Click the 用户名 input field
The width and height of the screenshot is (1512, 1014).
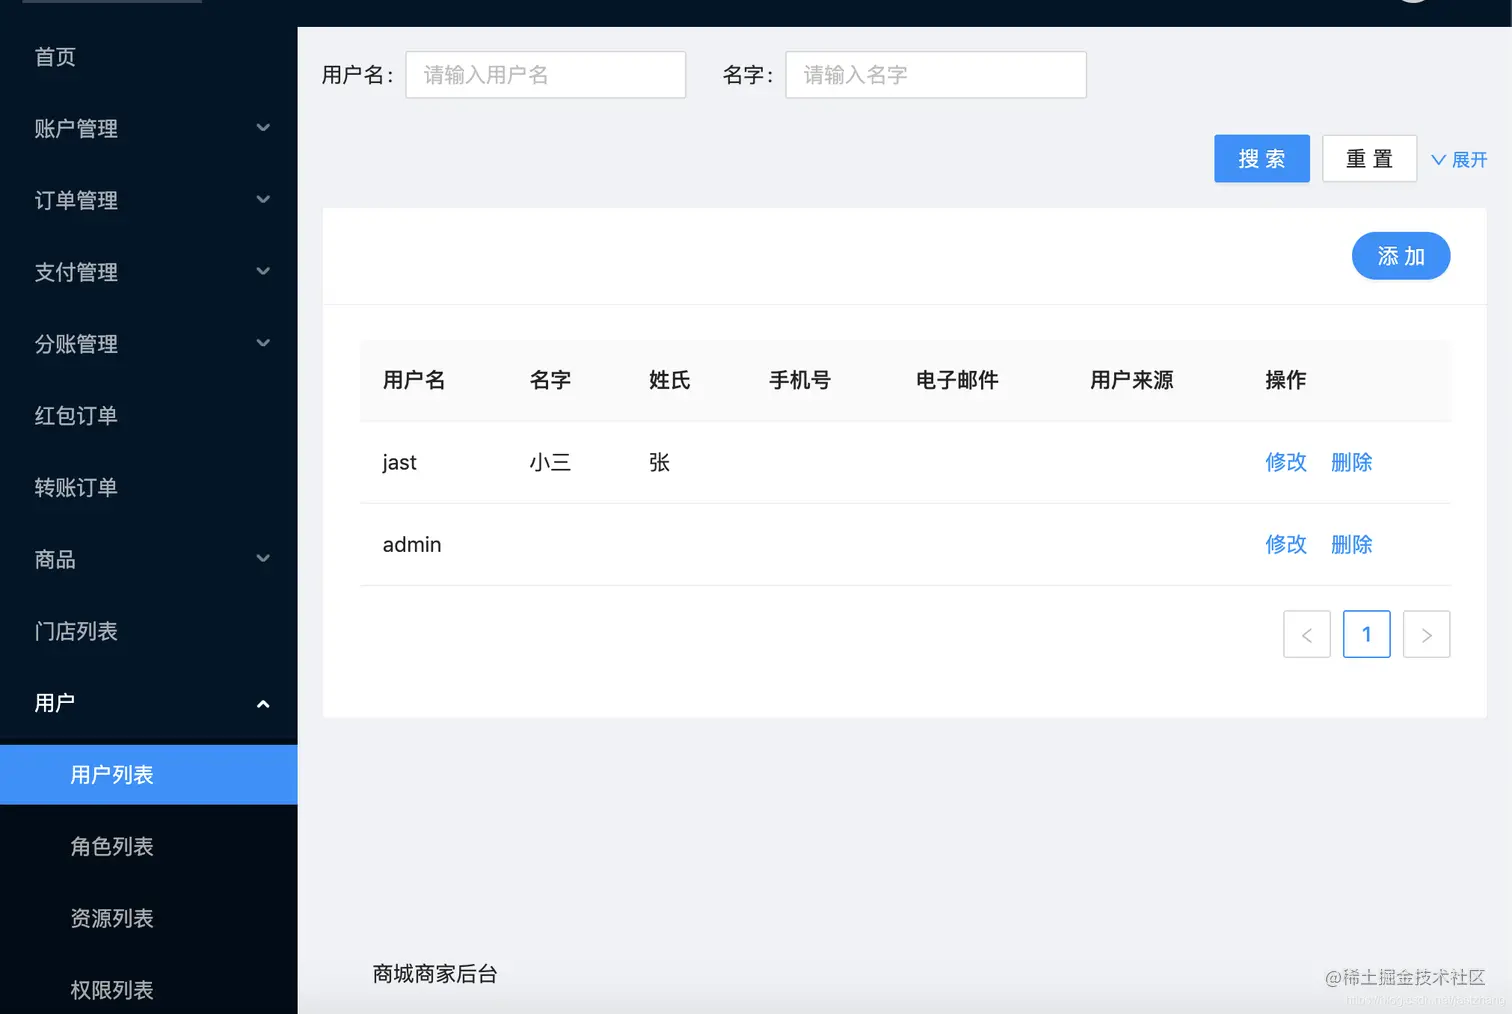[545, 74]
